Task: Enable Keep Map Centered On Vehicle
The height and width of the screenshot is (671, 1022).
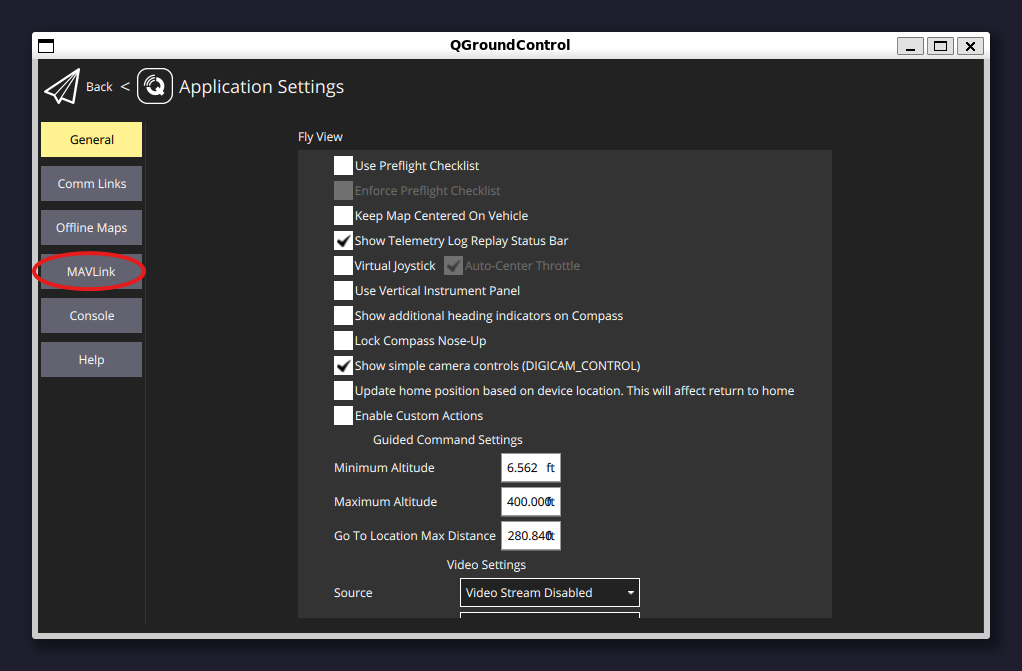Action: click(x=343, y=216)
